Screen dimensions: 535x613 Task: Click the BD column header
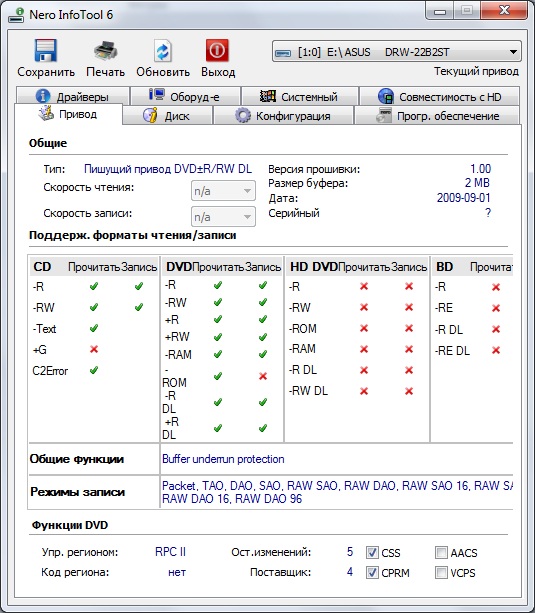pos(444,267)
